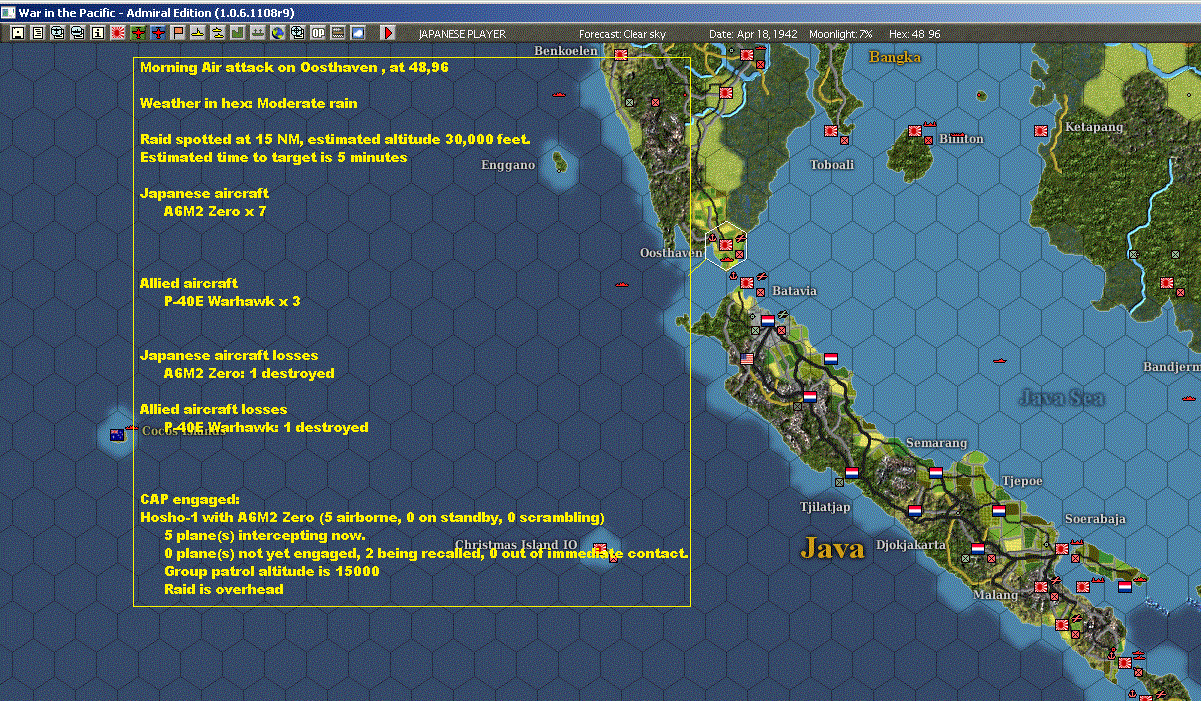Open the information 'i' toolbar icon
The width and height of the screenshot is (1201, 701).
click(97, 33)
